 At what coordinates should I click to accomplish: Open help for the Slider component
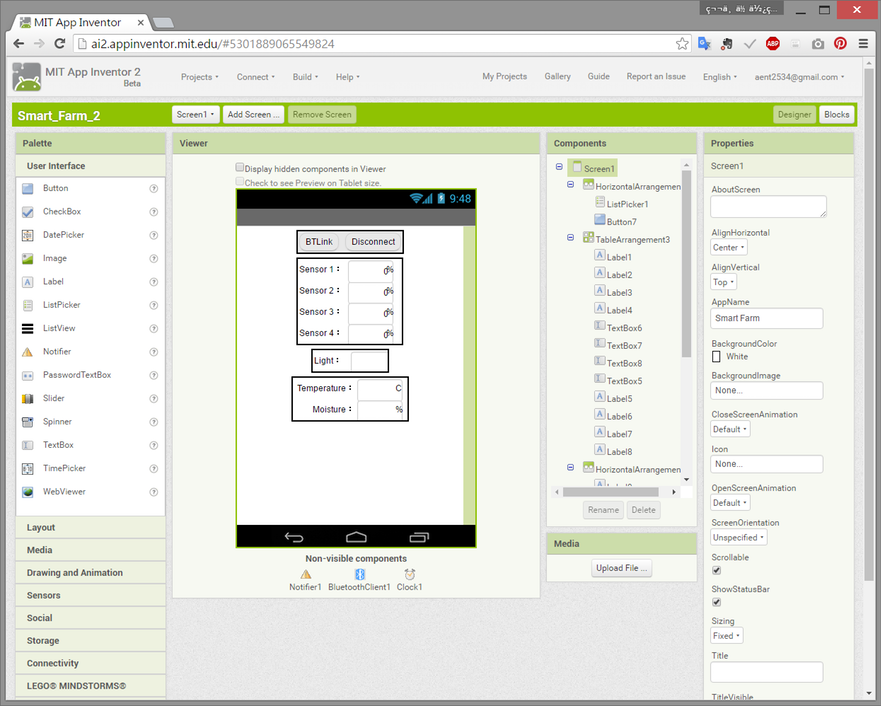[153, 399]
